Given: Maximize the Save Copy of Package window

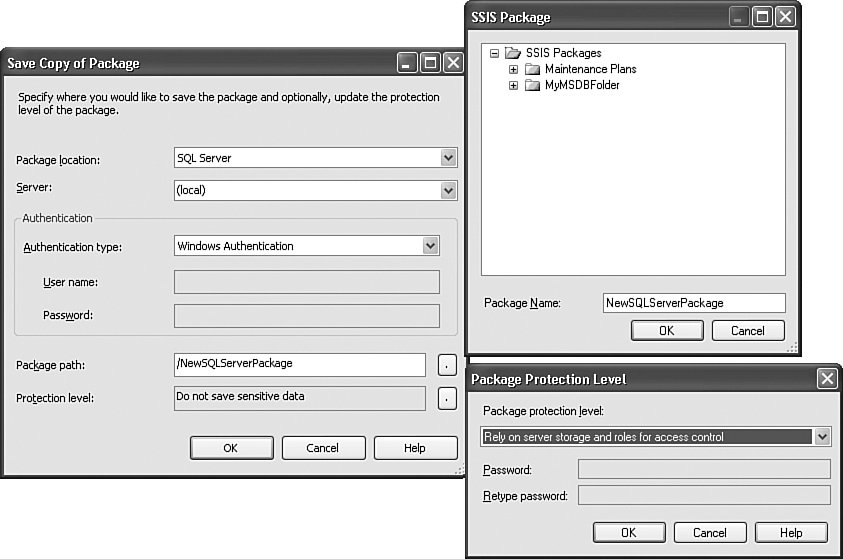Looking at the screenshot, I should (431, 63).
